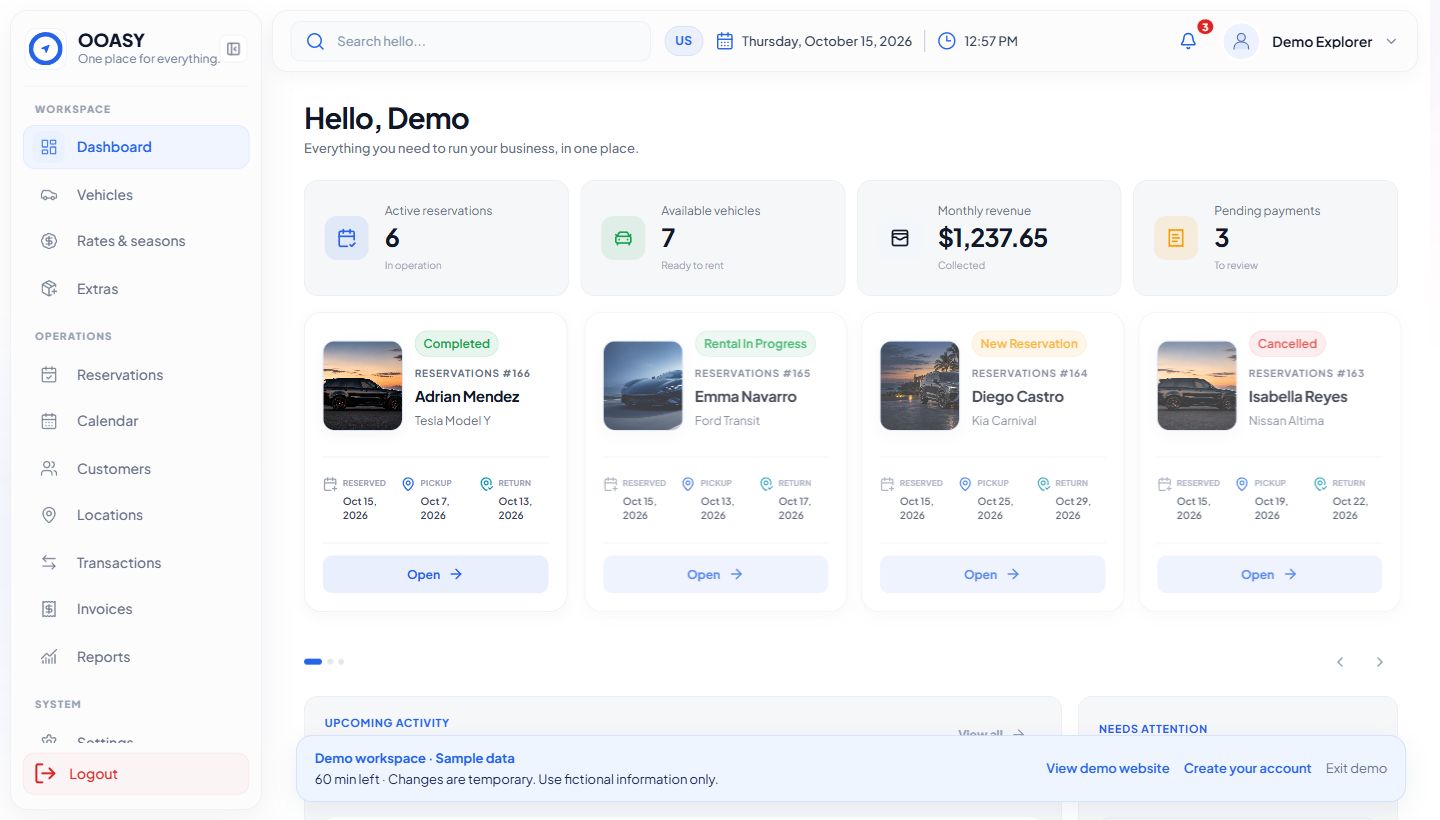Screen dimensions: 1440x820
Task: Open Rates & seasons section
Action: [136, 241]
